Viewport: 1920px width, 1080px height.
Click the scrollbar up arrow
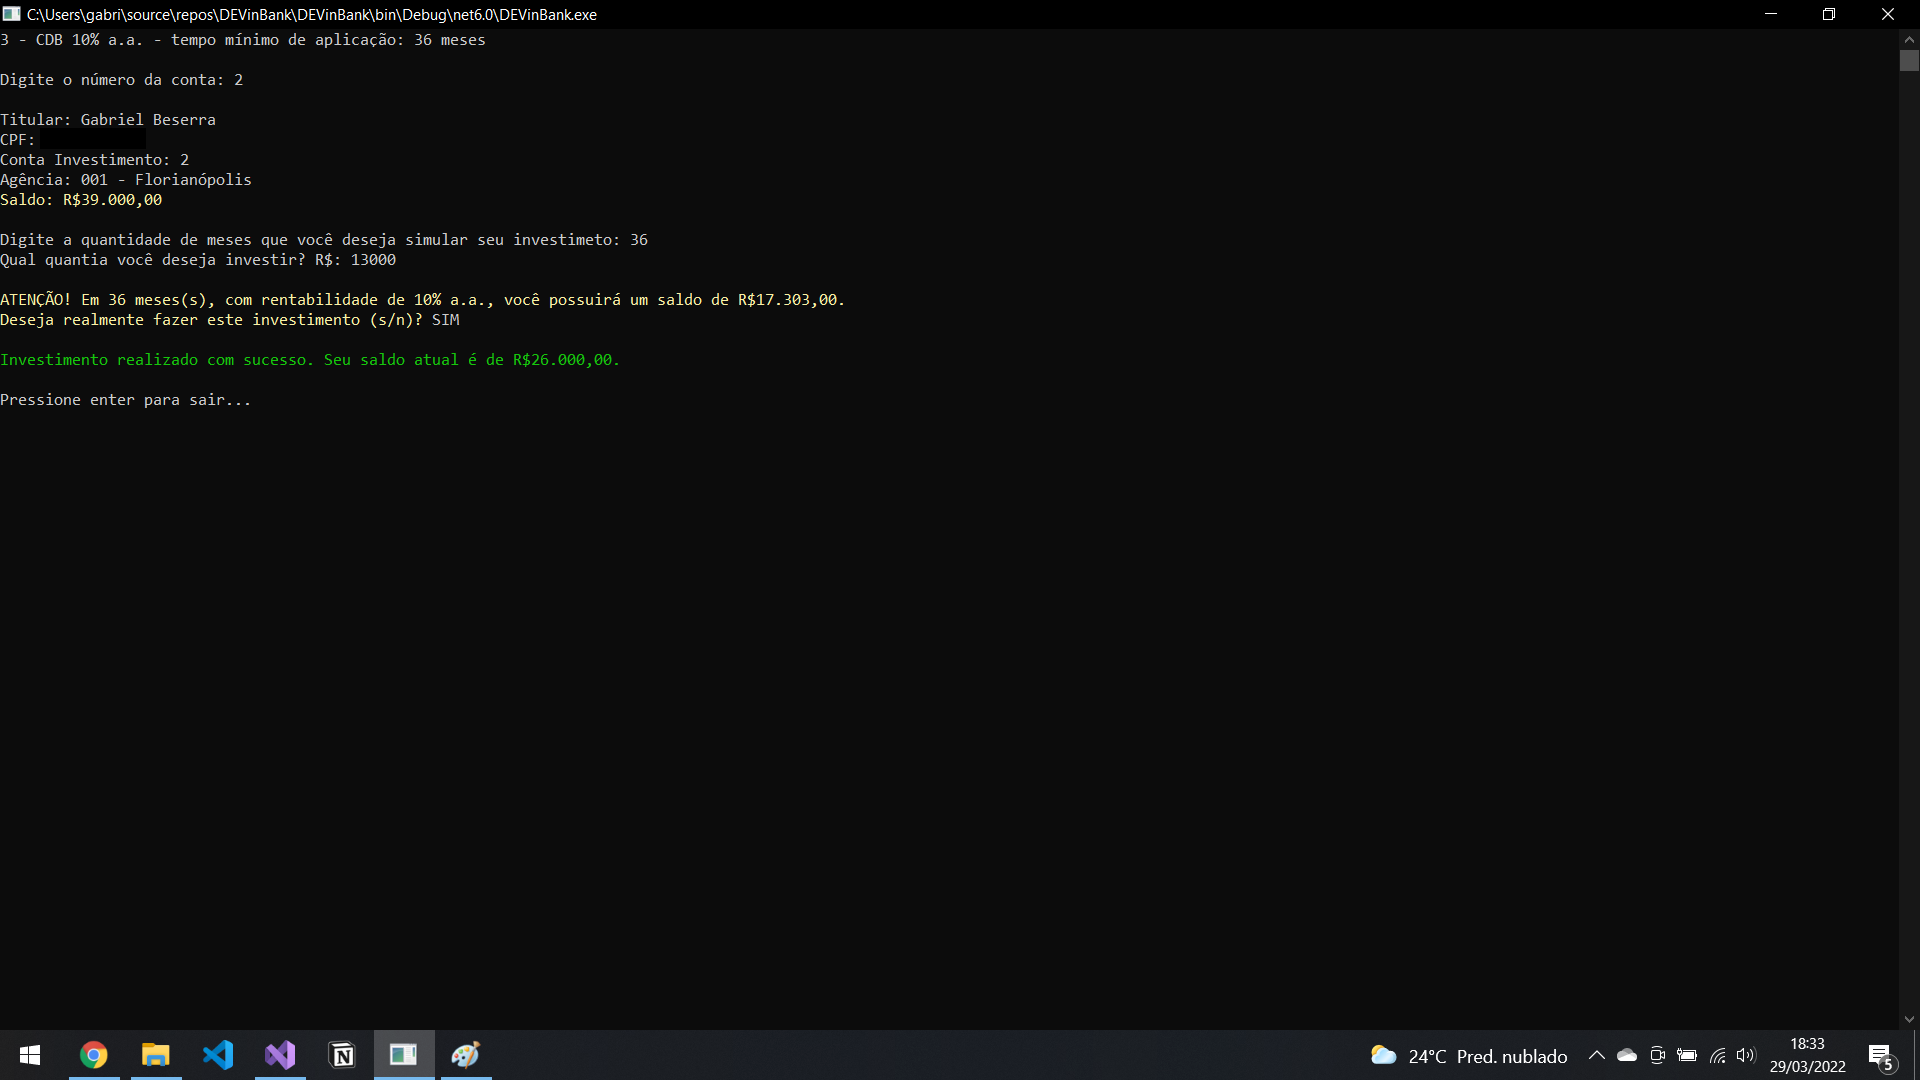pyautogui.click(x=1910, y=38)
